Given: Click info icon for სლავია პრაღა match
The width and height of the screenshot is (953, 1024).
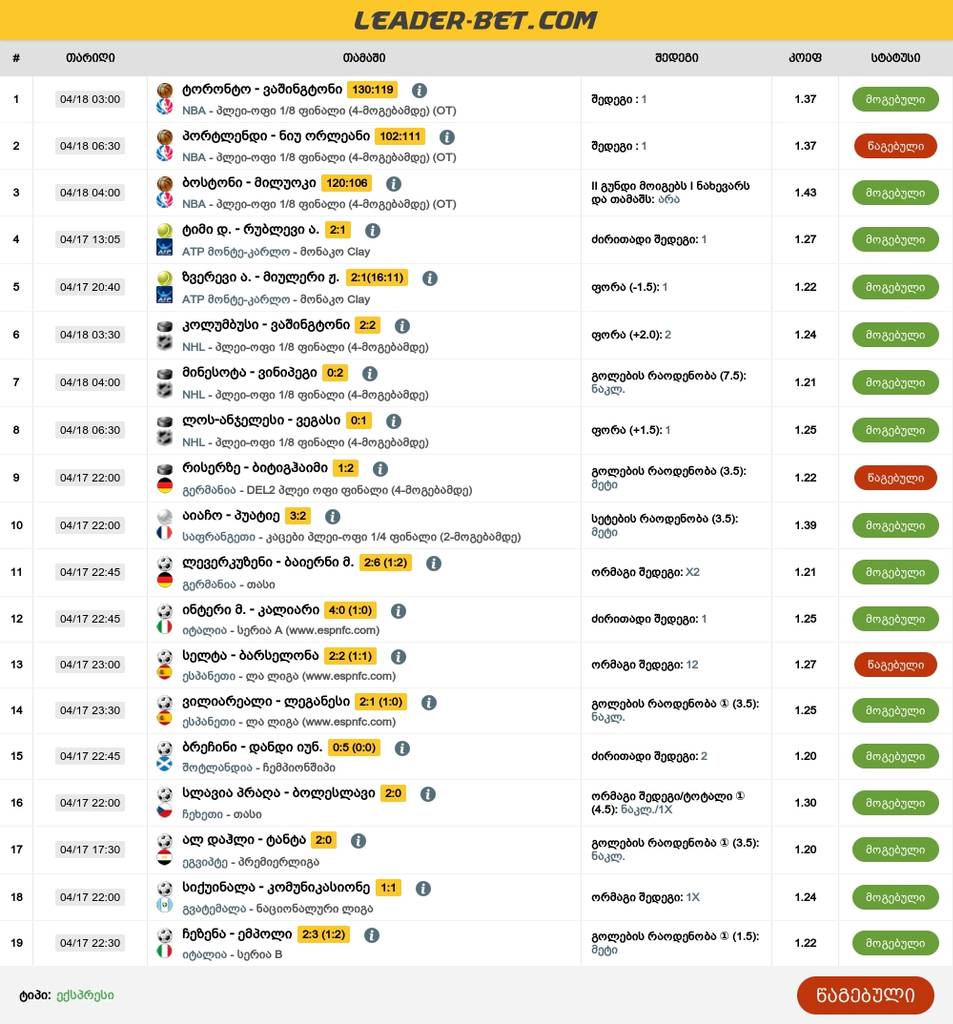Looking at the screenshot, I should click(x=428, y=794).
